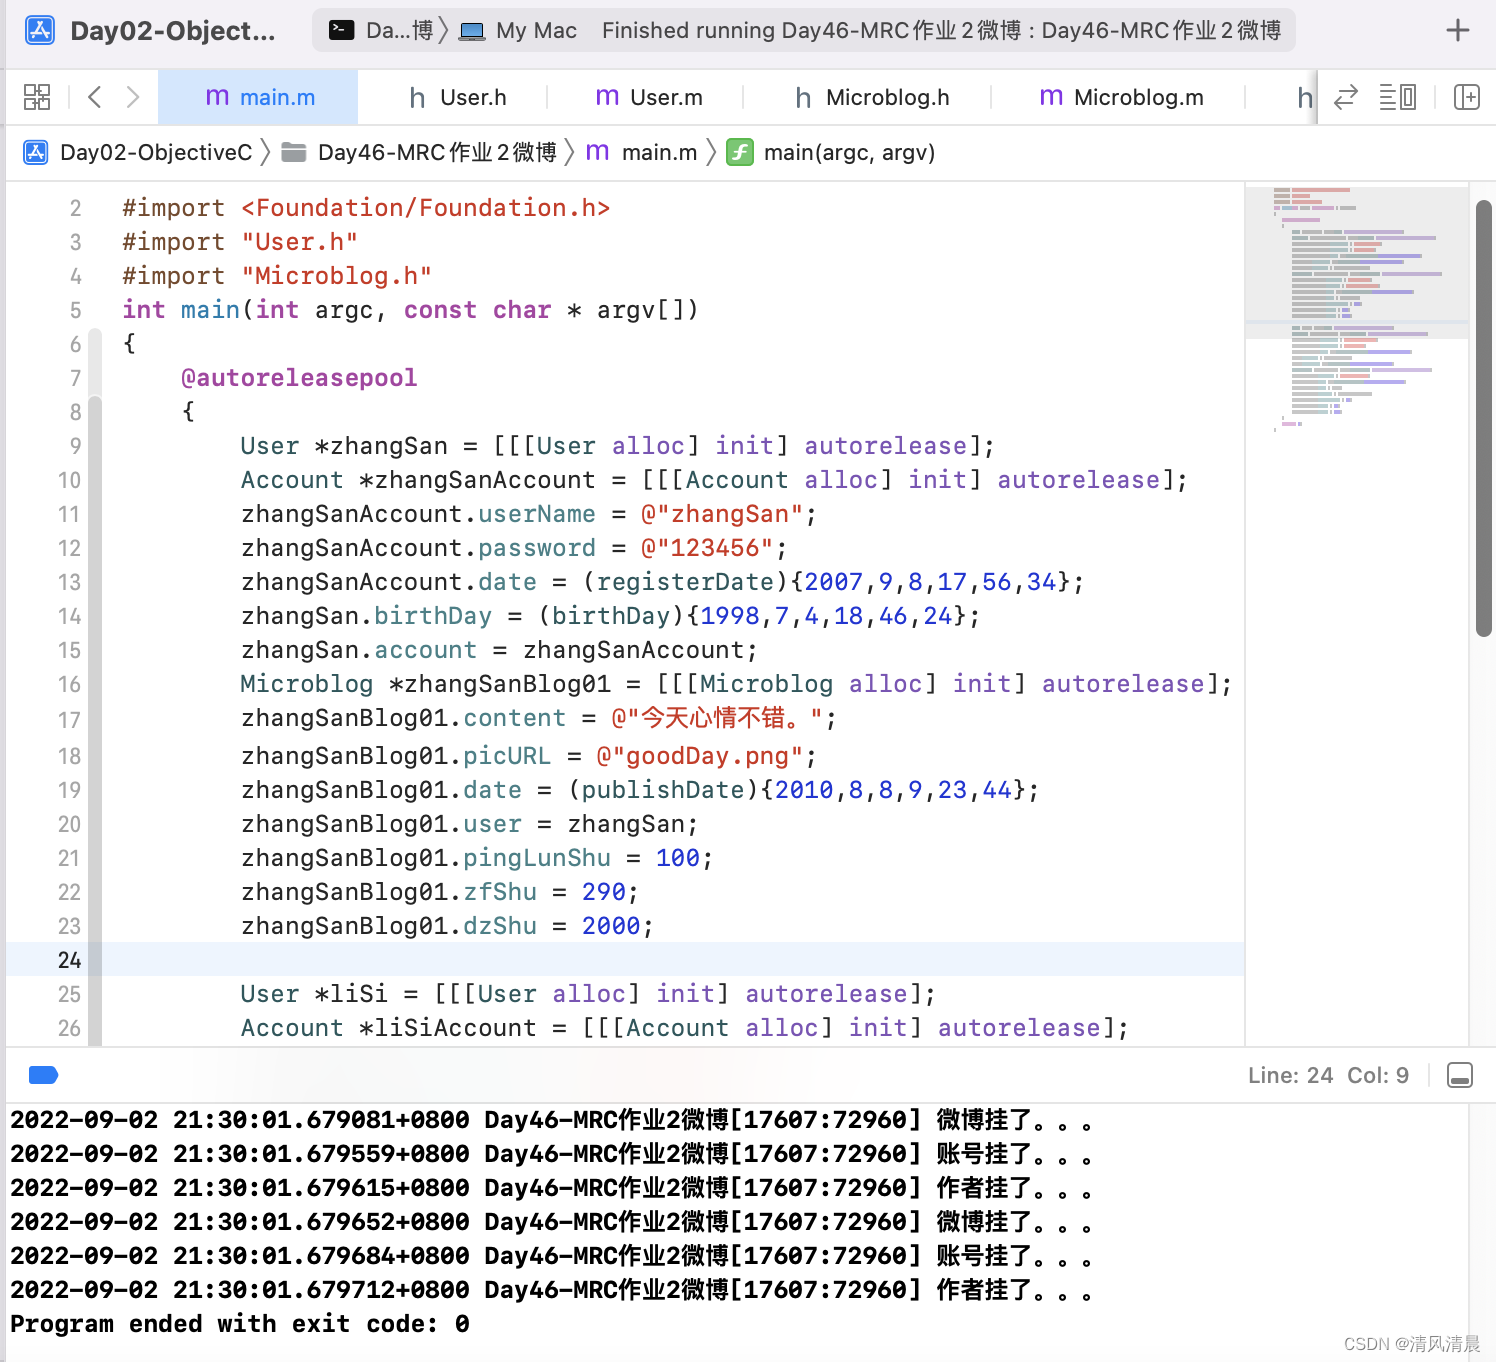Switch to the Microblog.m tab
The width and height of the screenshot is (1496, 1362).
pos(1121,97)
